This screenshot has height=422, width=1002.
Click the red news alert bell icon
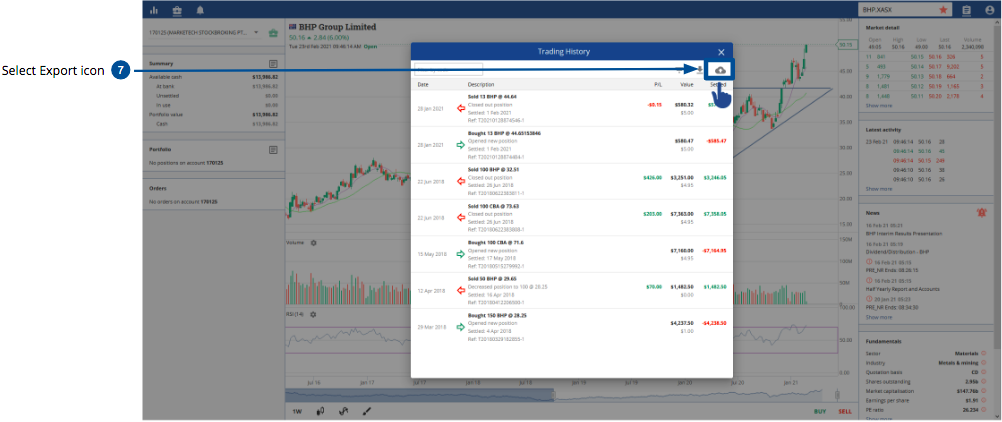[982, 213]
